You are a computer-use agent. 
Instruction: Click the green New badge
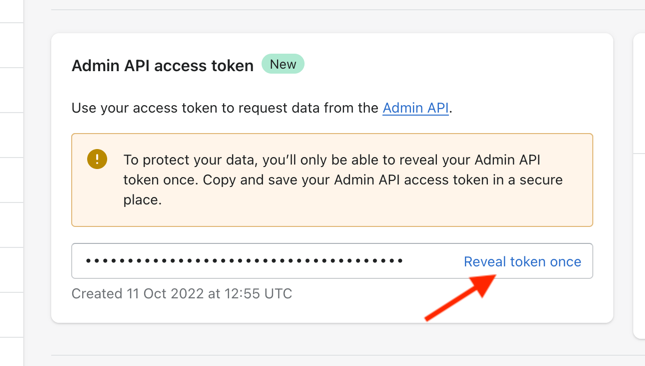283,64
